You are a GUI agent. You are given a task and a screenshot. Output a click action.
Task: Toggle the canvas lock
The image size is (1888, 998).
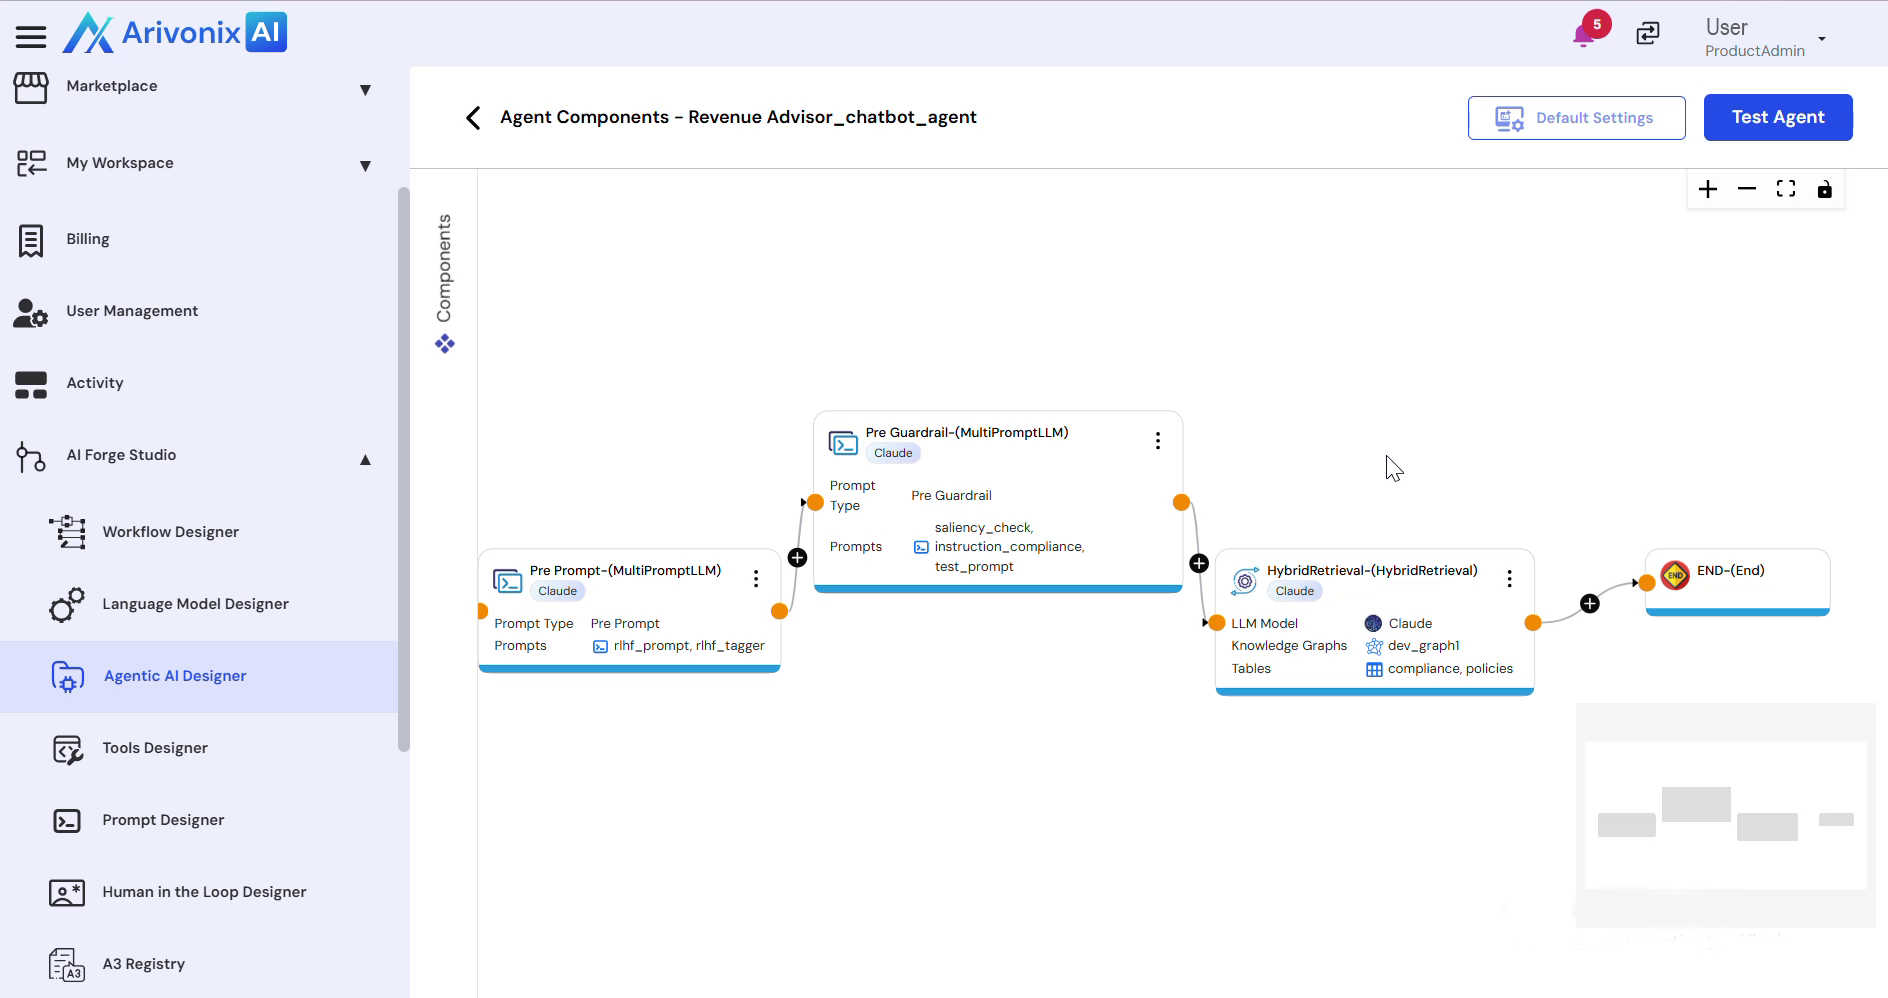pyautogui.click(x=1824, y=190)
